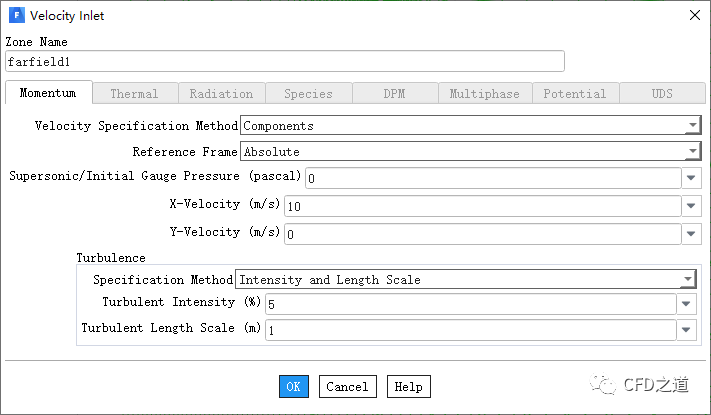This screenshot has width=711, height=415.
Task: Click the Fluent app icon in title bar
Action: tap(16, 16)
